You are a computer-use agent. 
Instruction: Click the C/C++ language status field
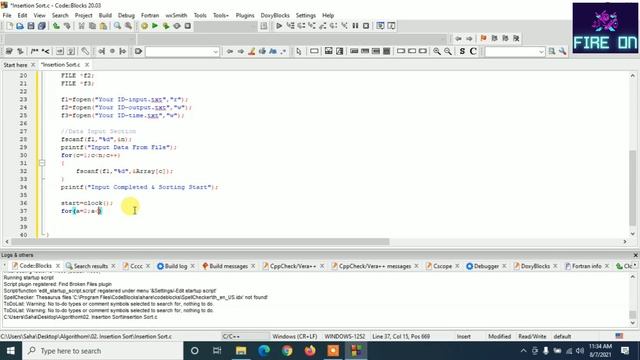click(x=245, y=336)
